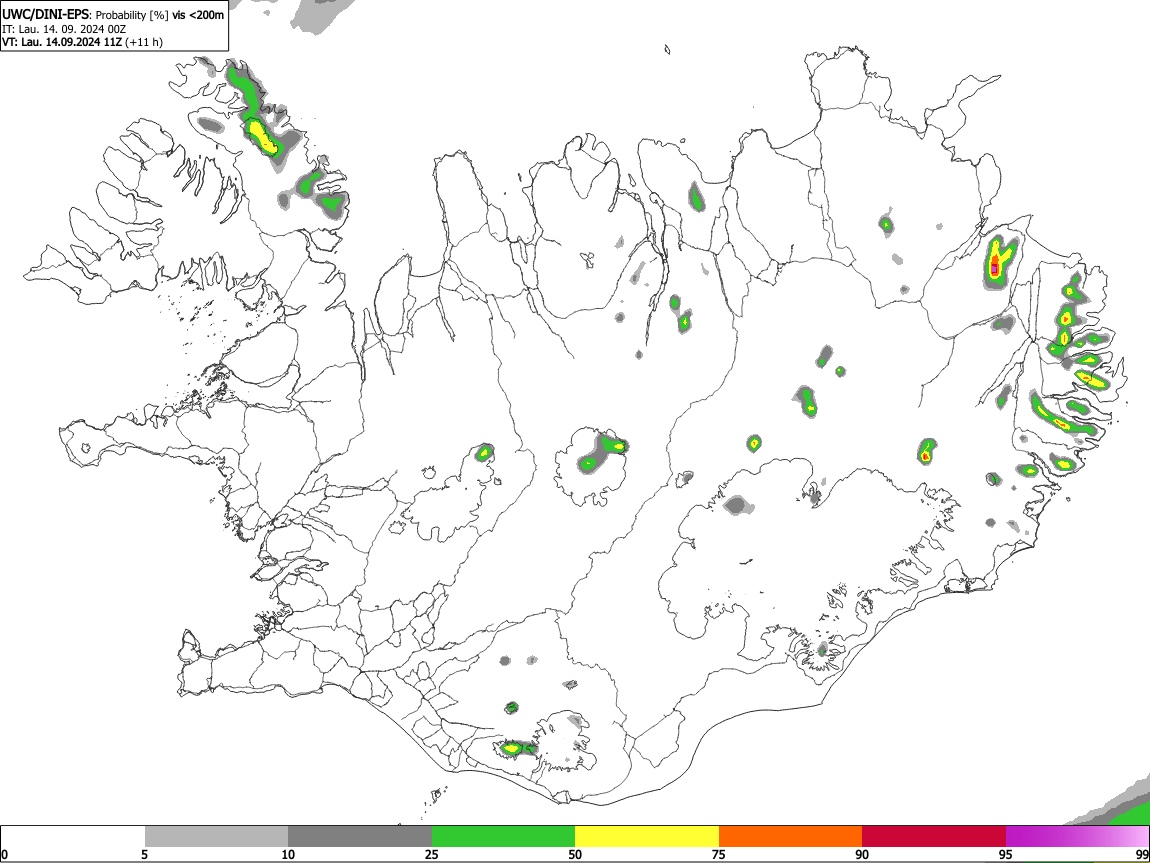The image size is (1150, 863).
Task: Click the legend value 95
Action: pos(1006,854)
